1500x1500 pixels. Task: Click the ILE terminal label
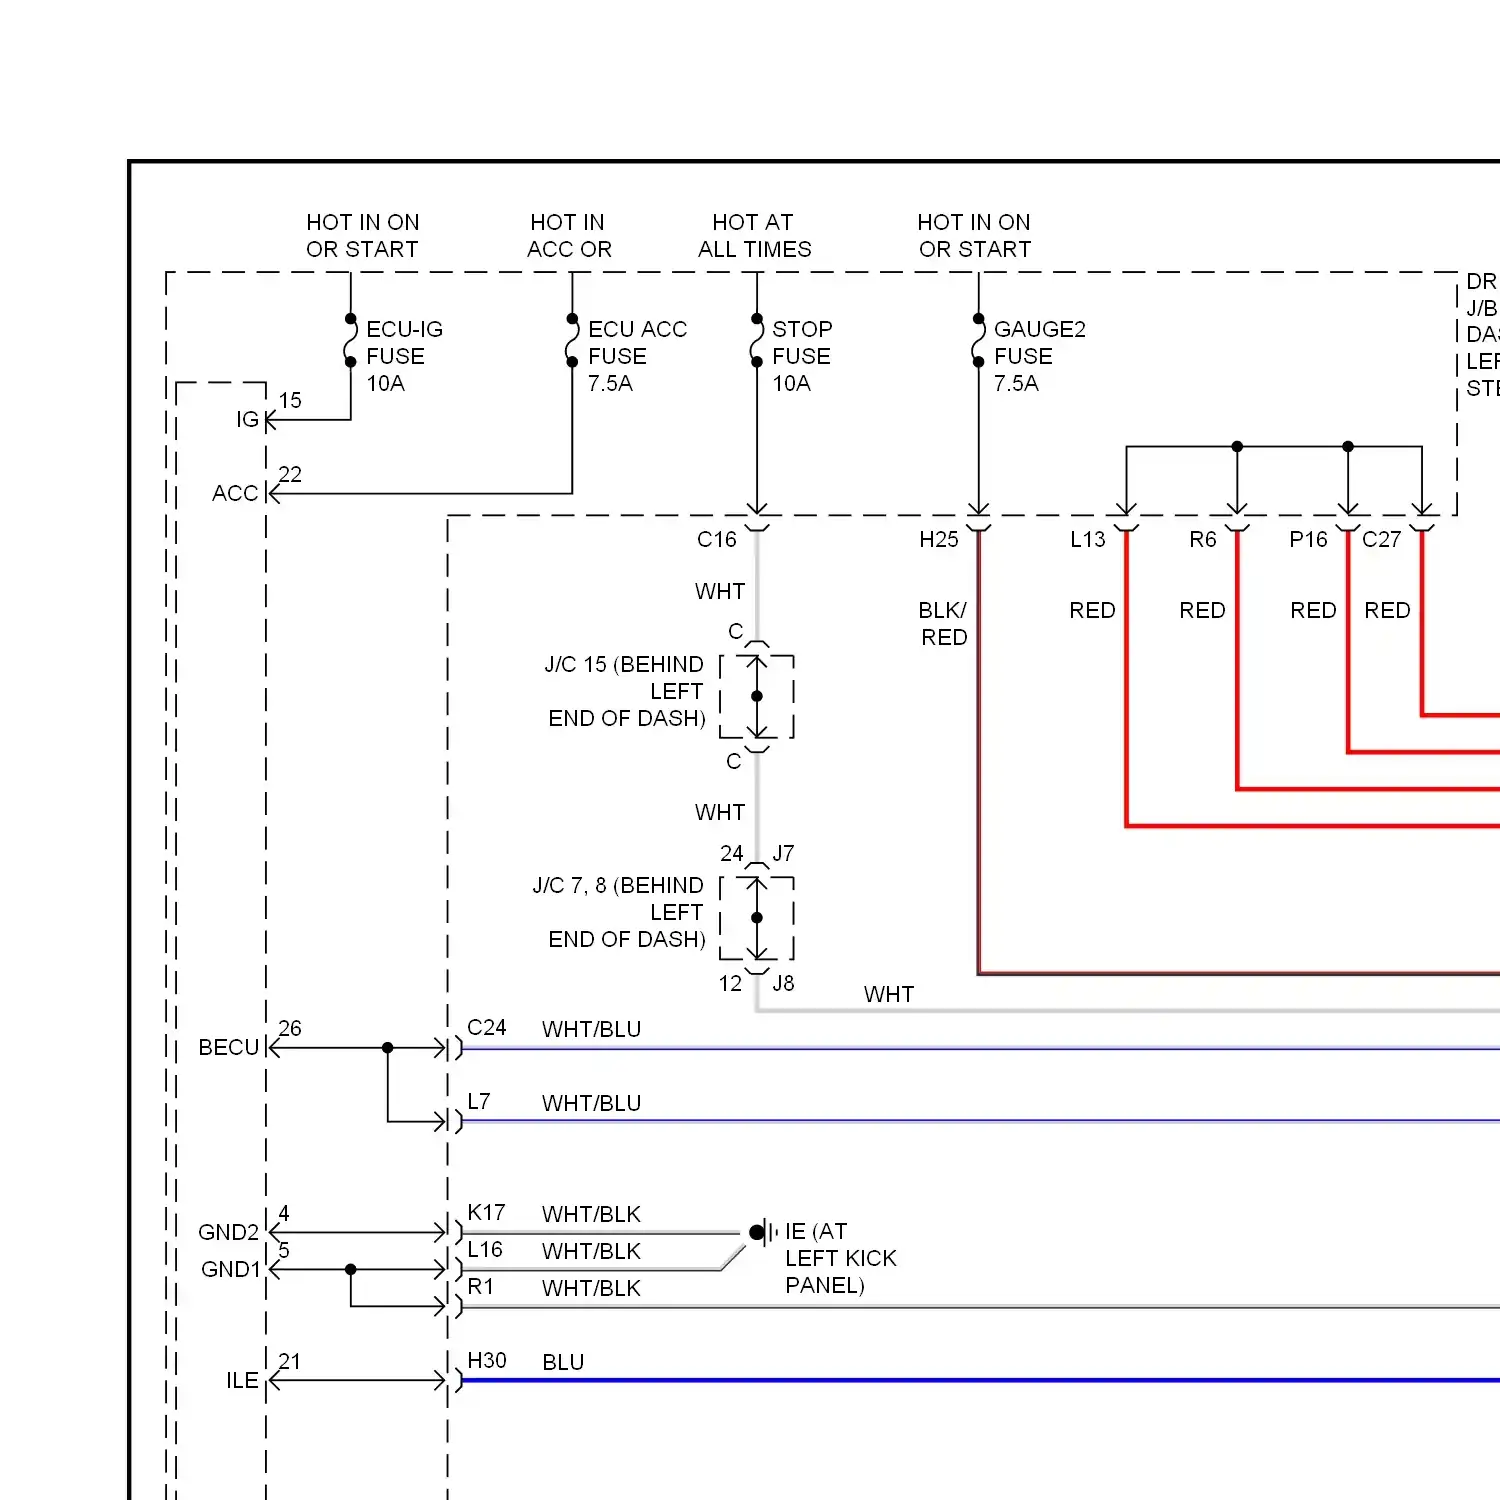coord(242,1380)
